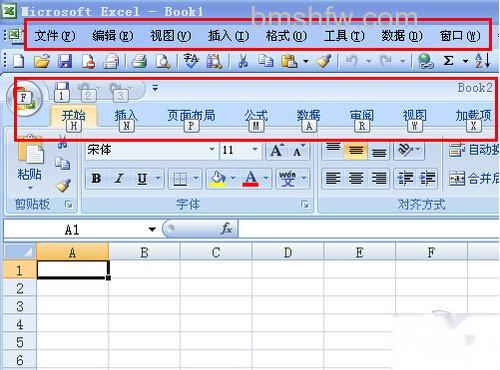Switch to the 数据 ribbon tab
Viewport: 500px width, 370px height.
(x=309, y=116)
